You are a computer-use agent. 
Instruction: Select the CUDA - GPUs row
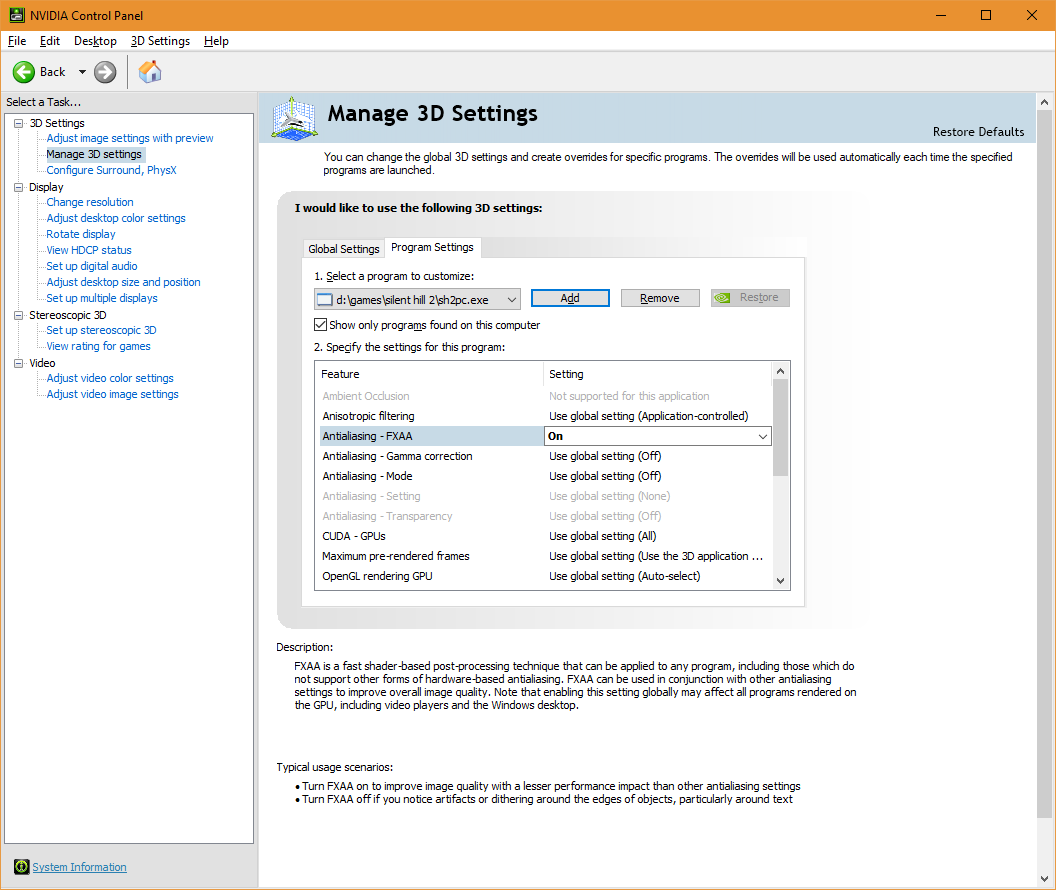(x=545, y=536)
